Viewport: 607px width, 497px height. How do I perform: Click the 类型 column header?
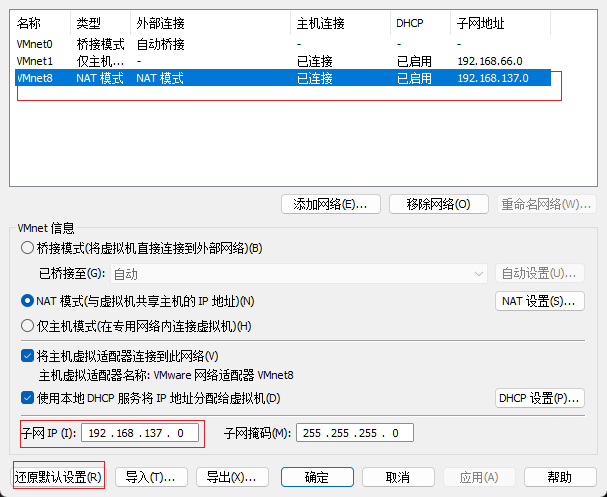click(100, 24)
